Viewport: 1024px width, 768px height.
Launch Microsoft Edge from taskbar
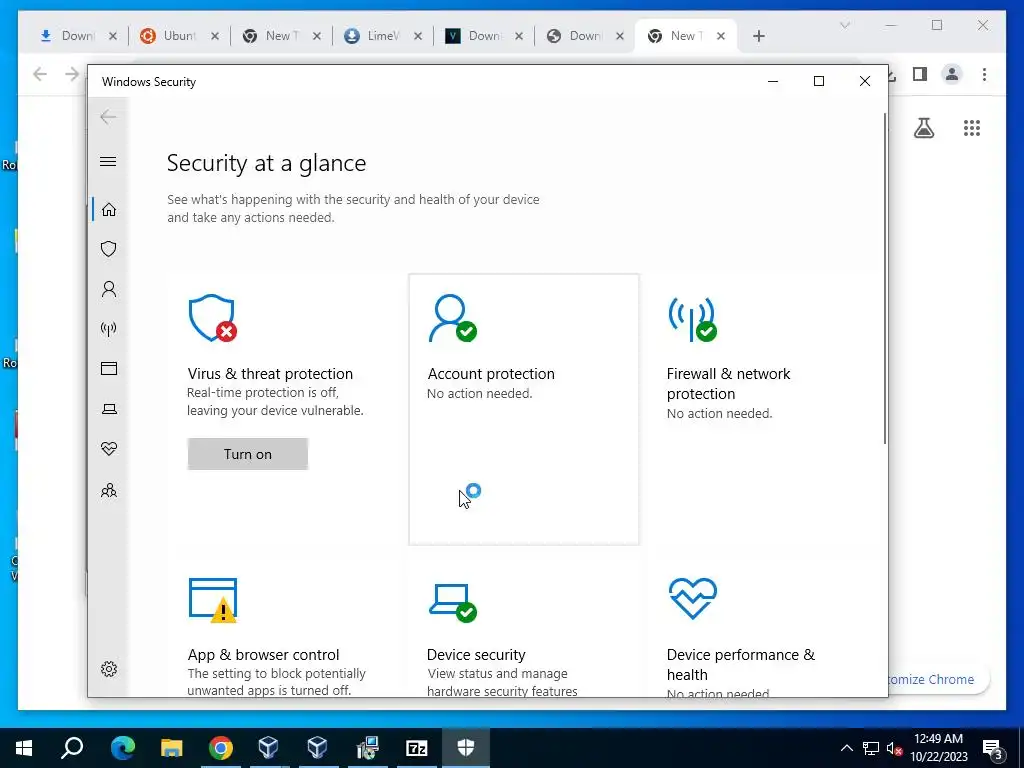point(122,748)
